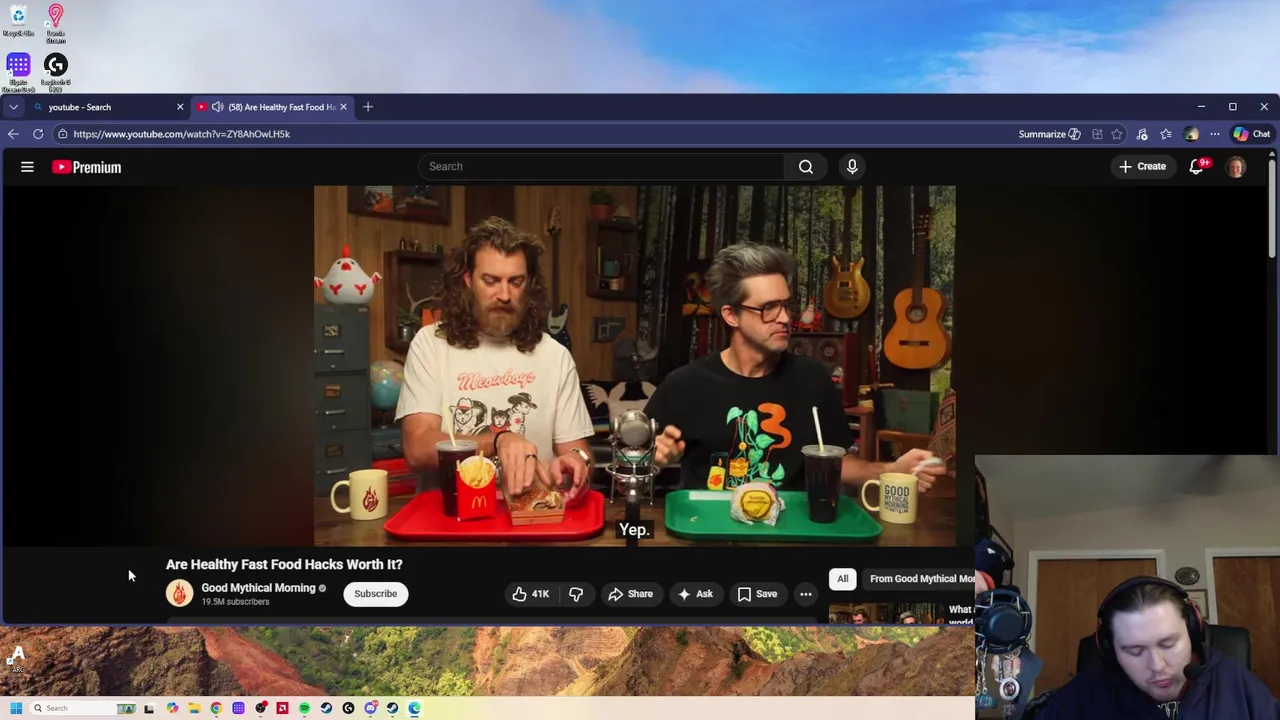The height and width of the screenshot is (720, 1280).
Task: Open Recycle Bin desktop icon
Action: [18, 20]
